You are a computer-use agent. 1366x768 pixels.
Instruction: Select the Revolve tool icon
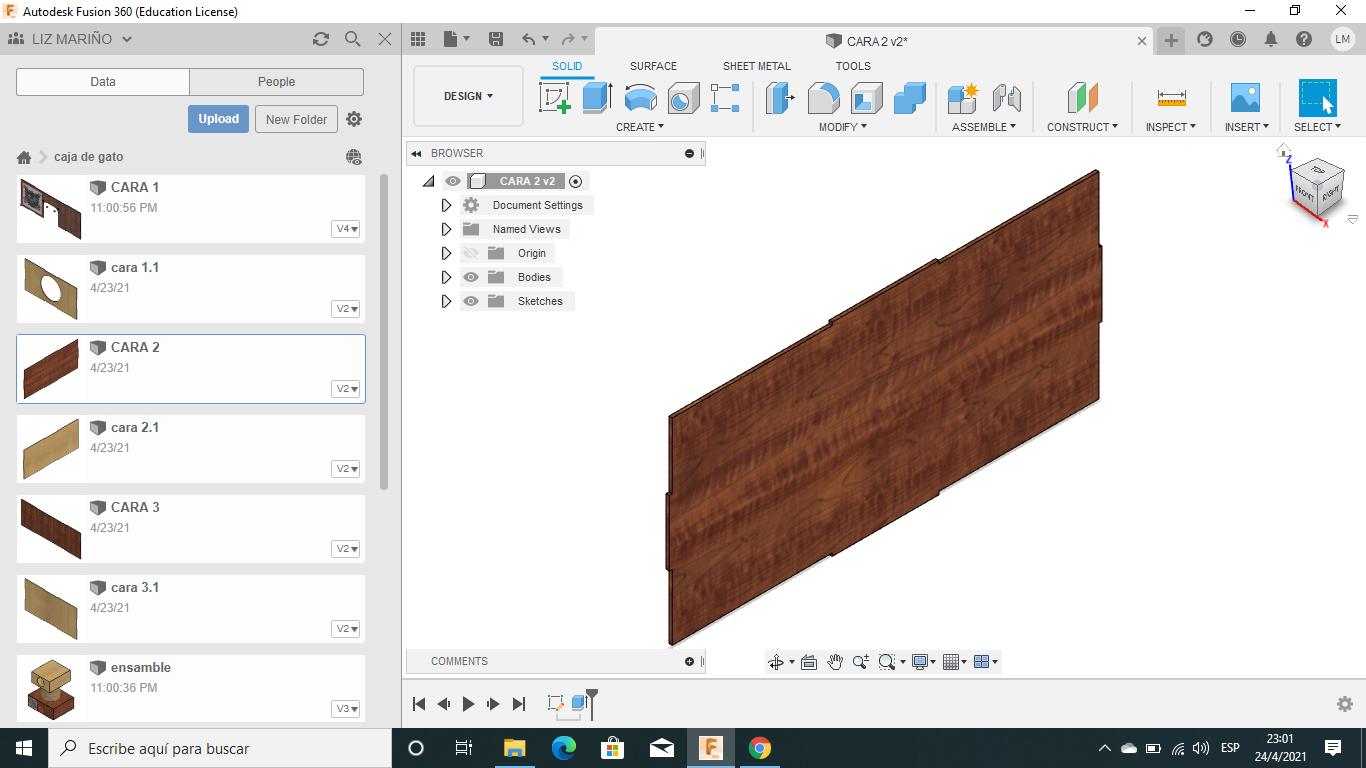point(640,98)
